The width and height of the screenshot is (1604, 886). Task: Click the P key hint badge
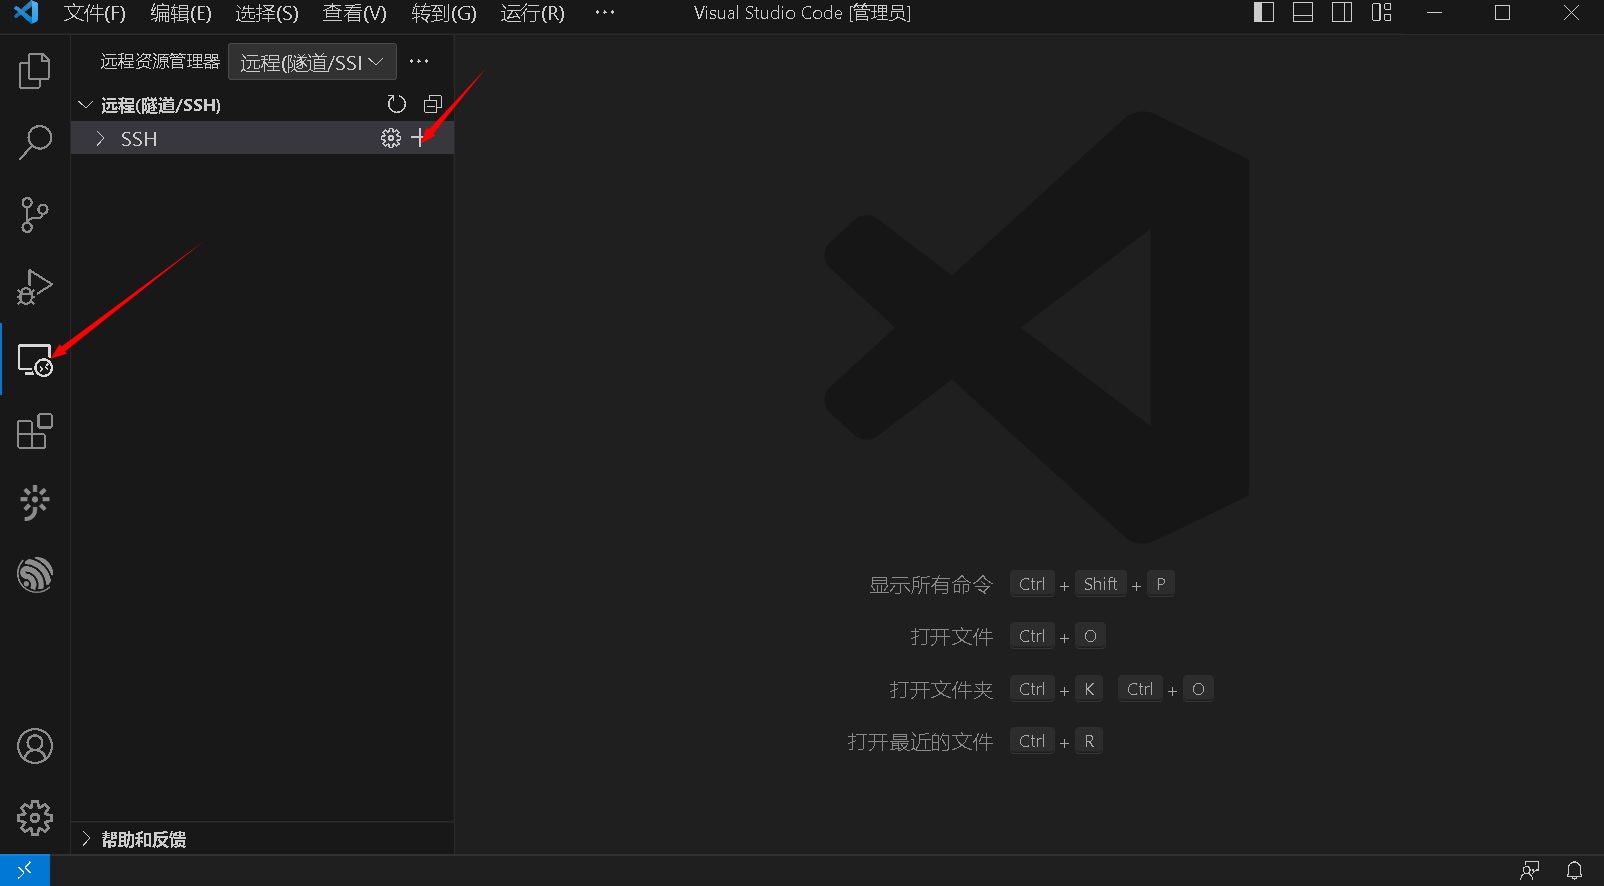[x=1161, y=584]
